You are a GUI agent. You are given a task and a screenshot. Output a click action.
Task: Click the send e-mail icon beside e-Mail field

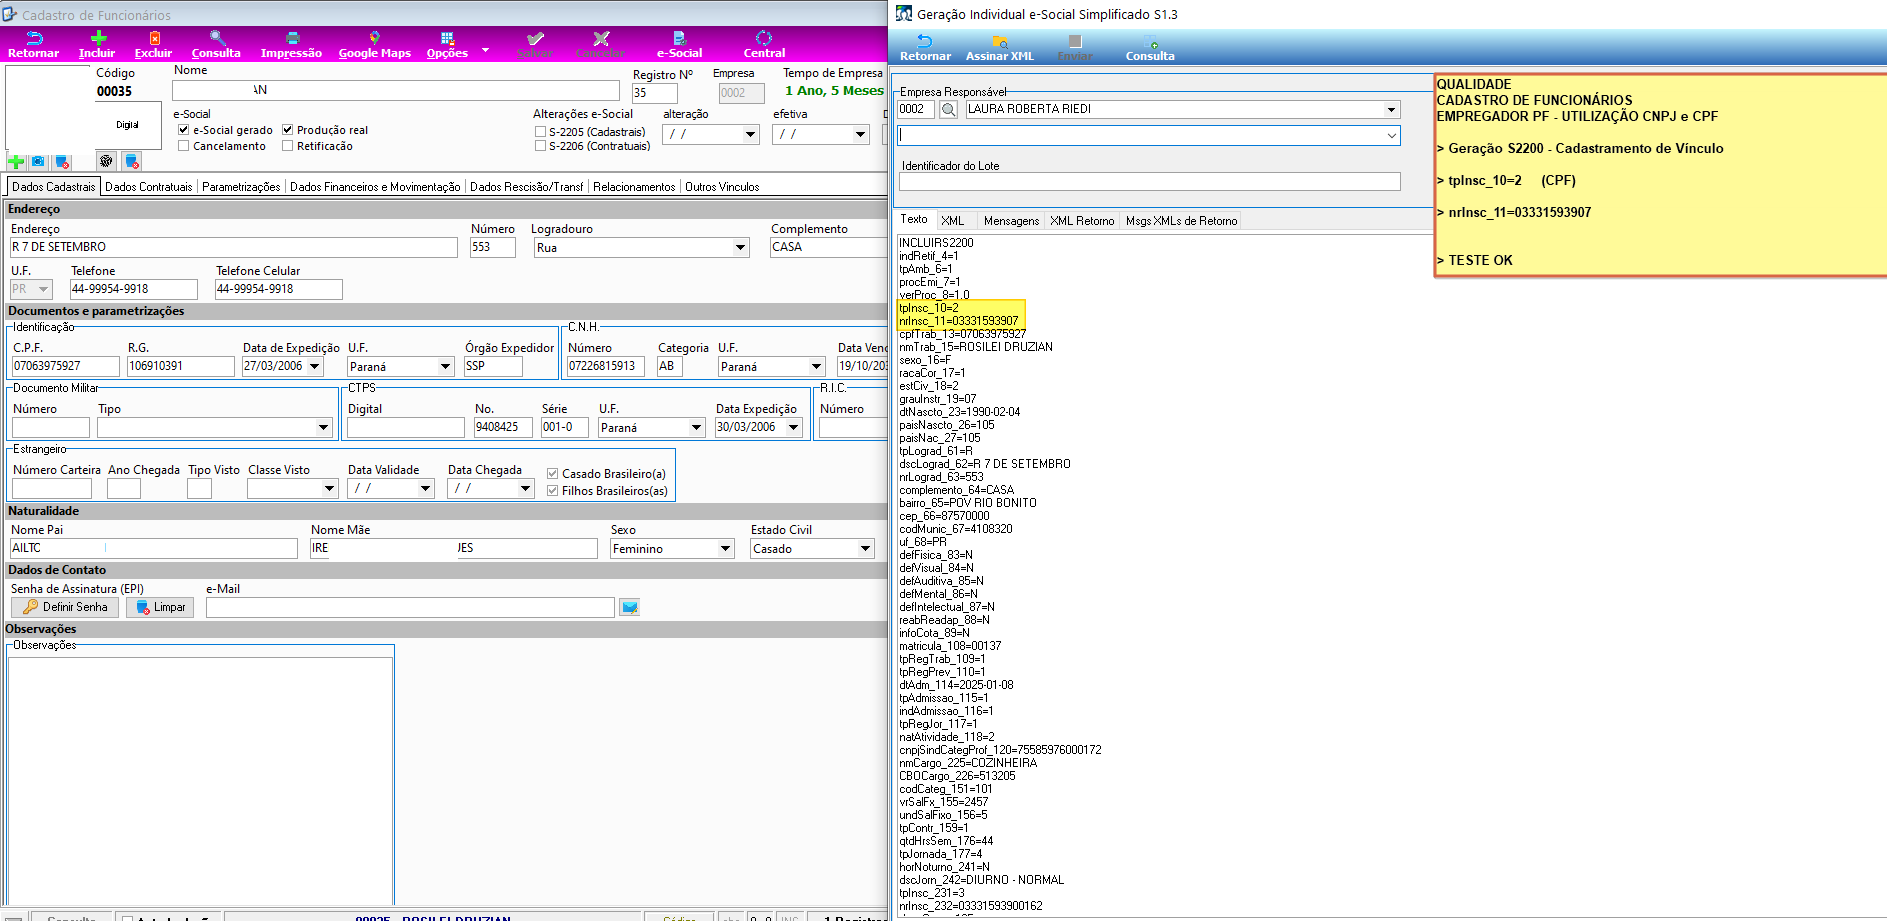629,607
